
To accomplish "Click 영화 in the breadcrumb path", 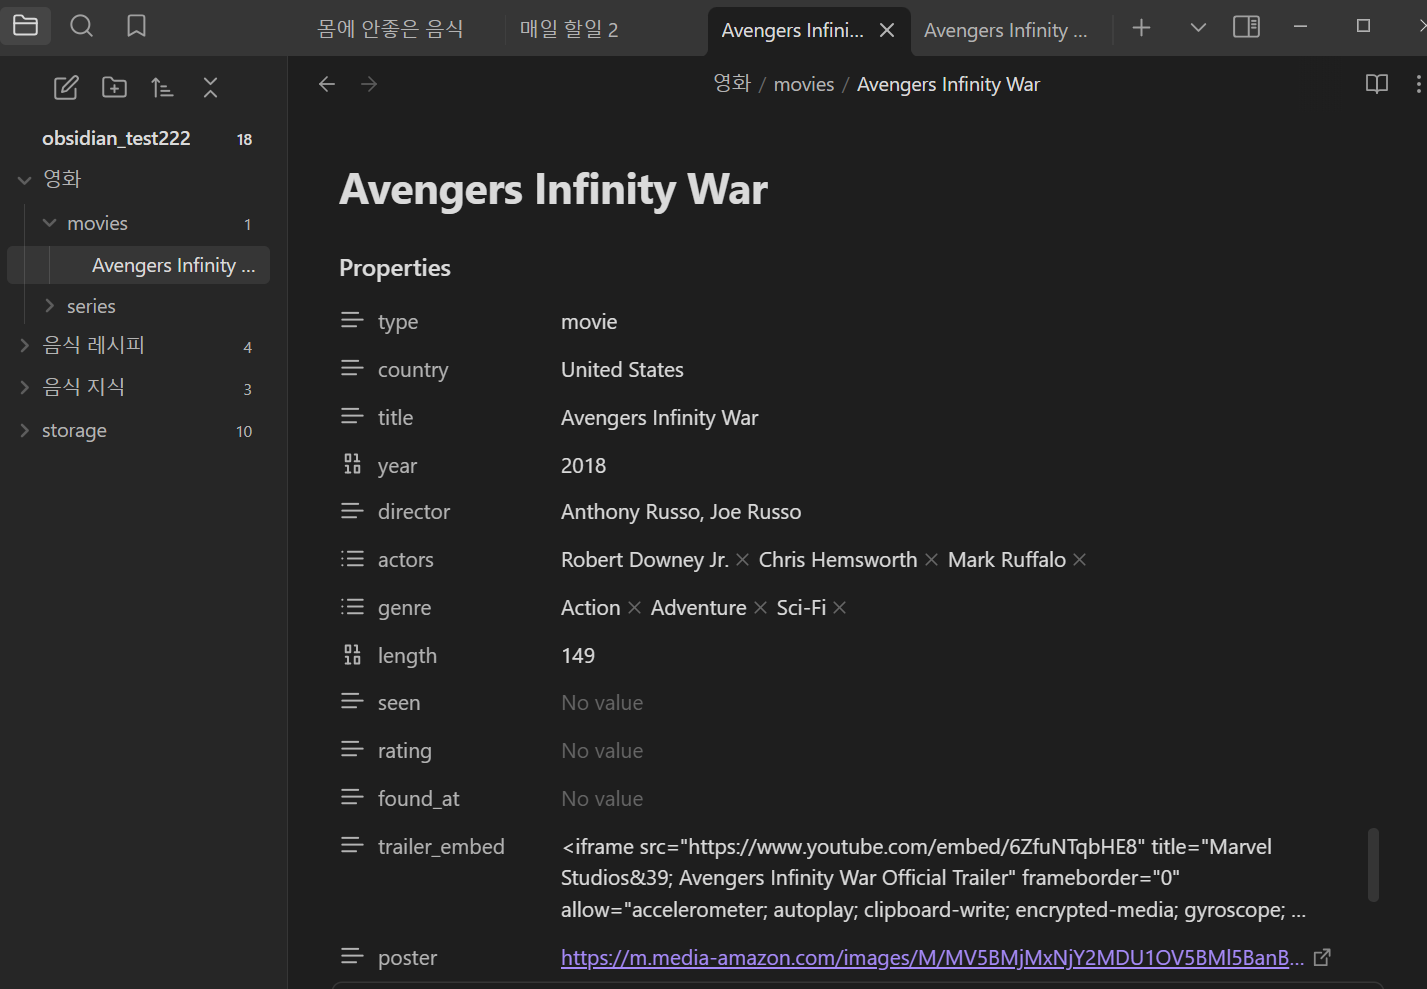I will [x=732, y=84].
